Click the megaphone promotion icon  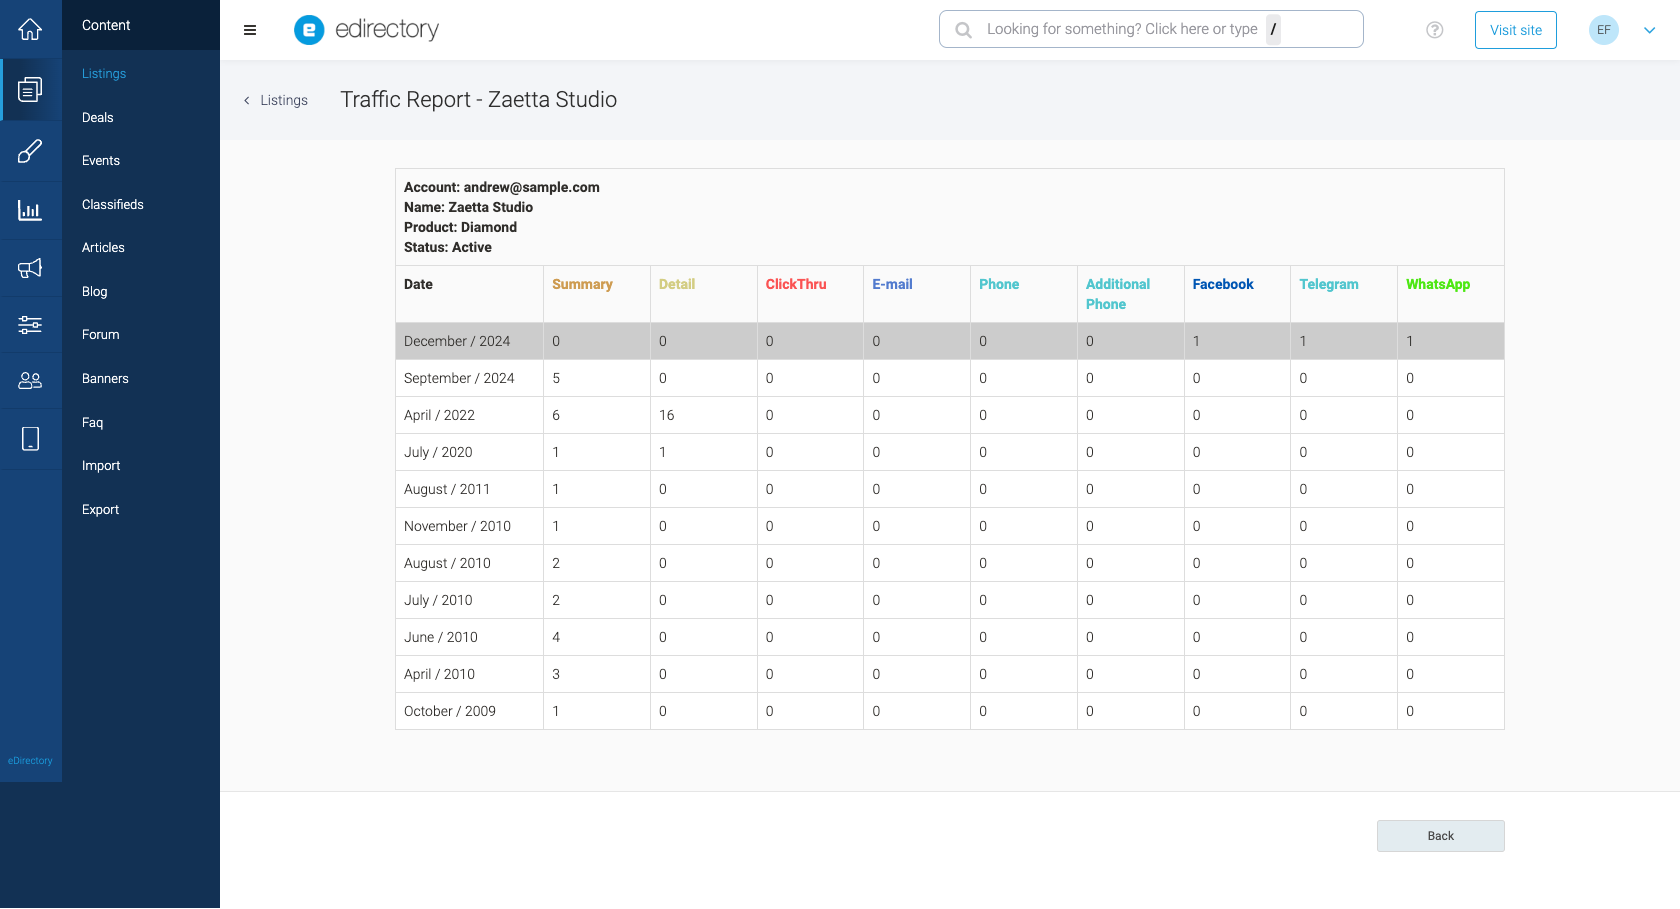pyautogui.click(x=30, y=267)
